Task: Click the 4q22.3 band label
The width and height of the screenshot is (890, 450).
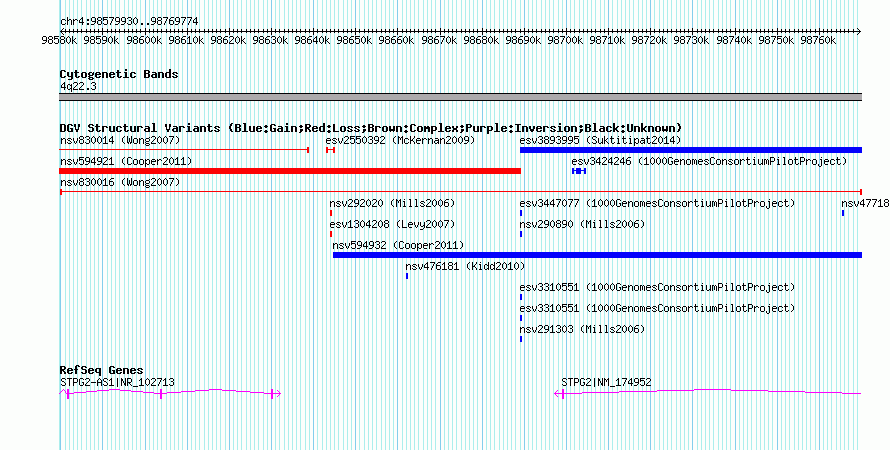Action: (78, 86)
